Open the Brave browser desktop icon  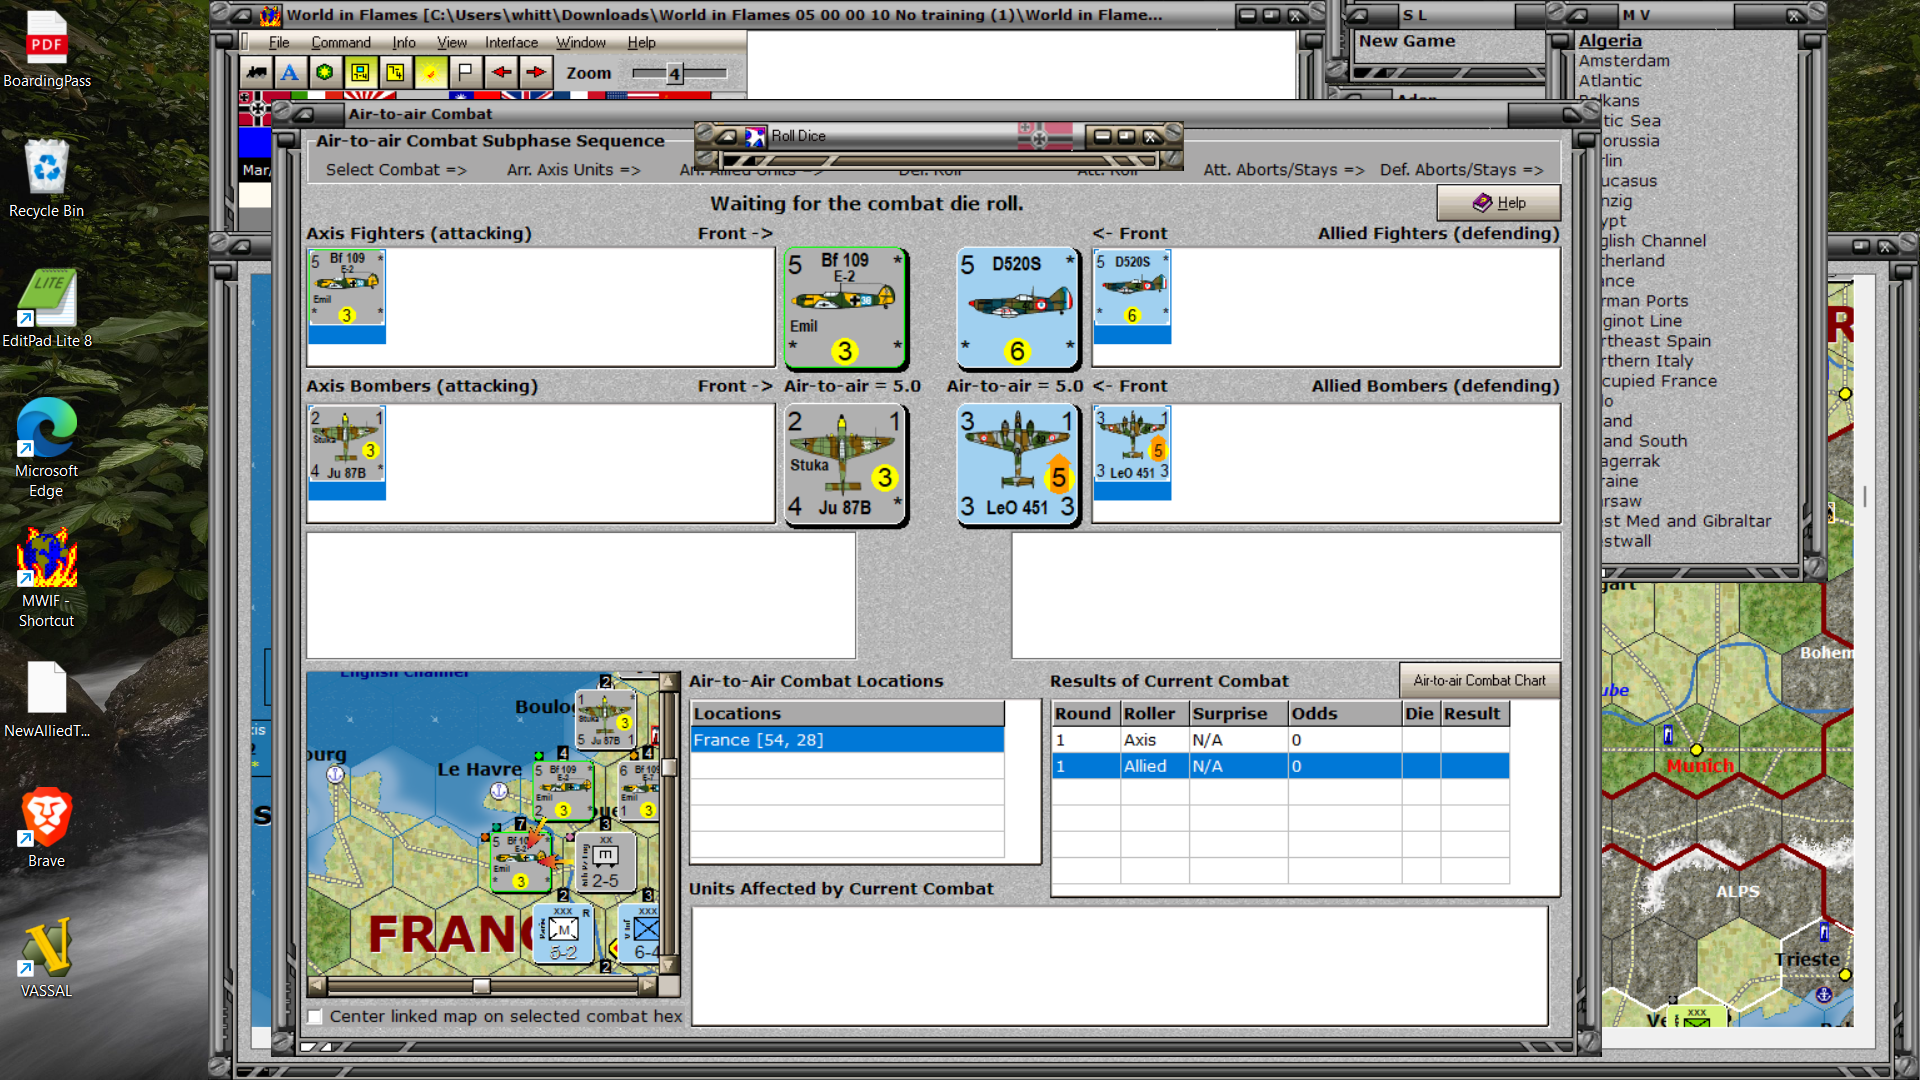pyautogui.click(x=46, y=828)
